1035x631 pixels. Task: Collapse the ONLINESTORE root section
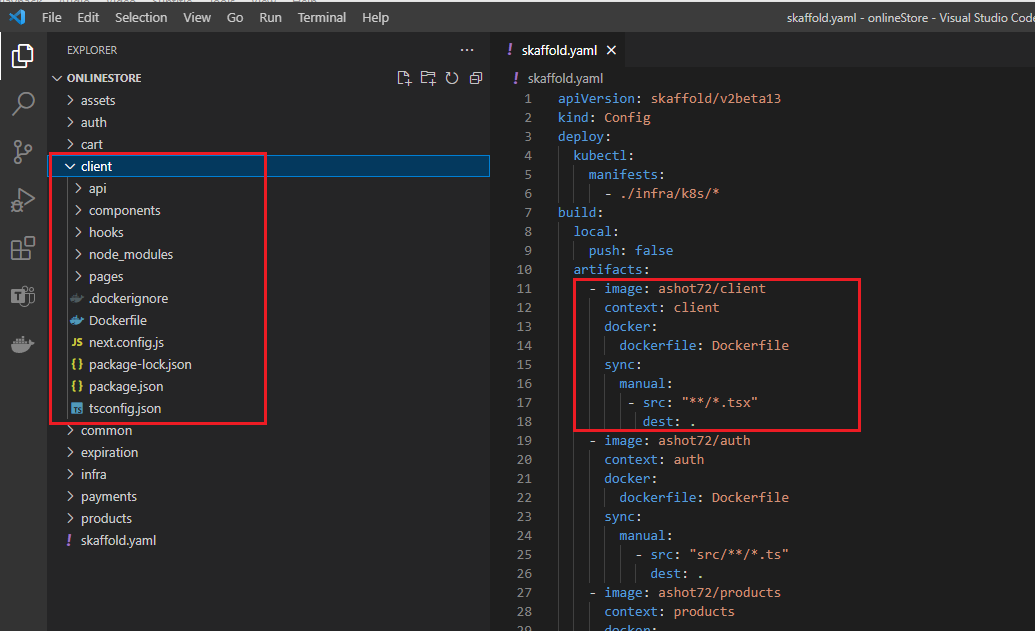104,78
